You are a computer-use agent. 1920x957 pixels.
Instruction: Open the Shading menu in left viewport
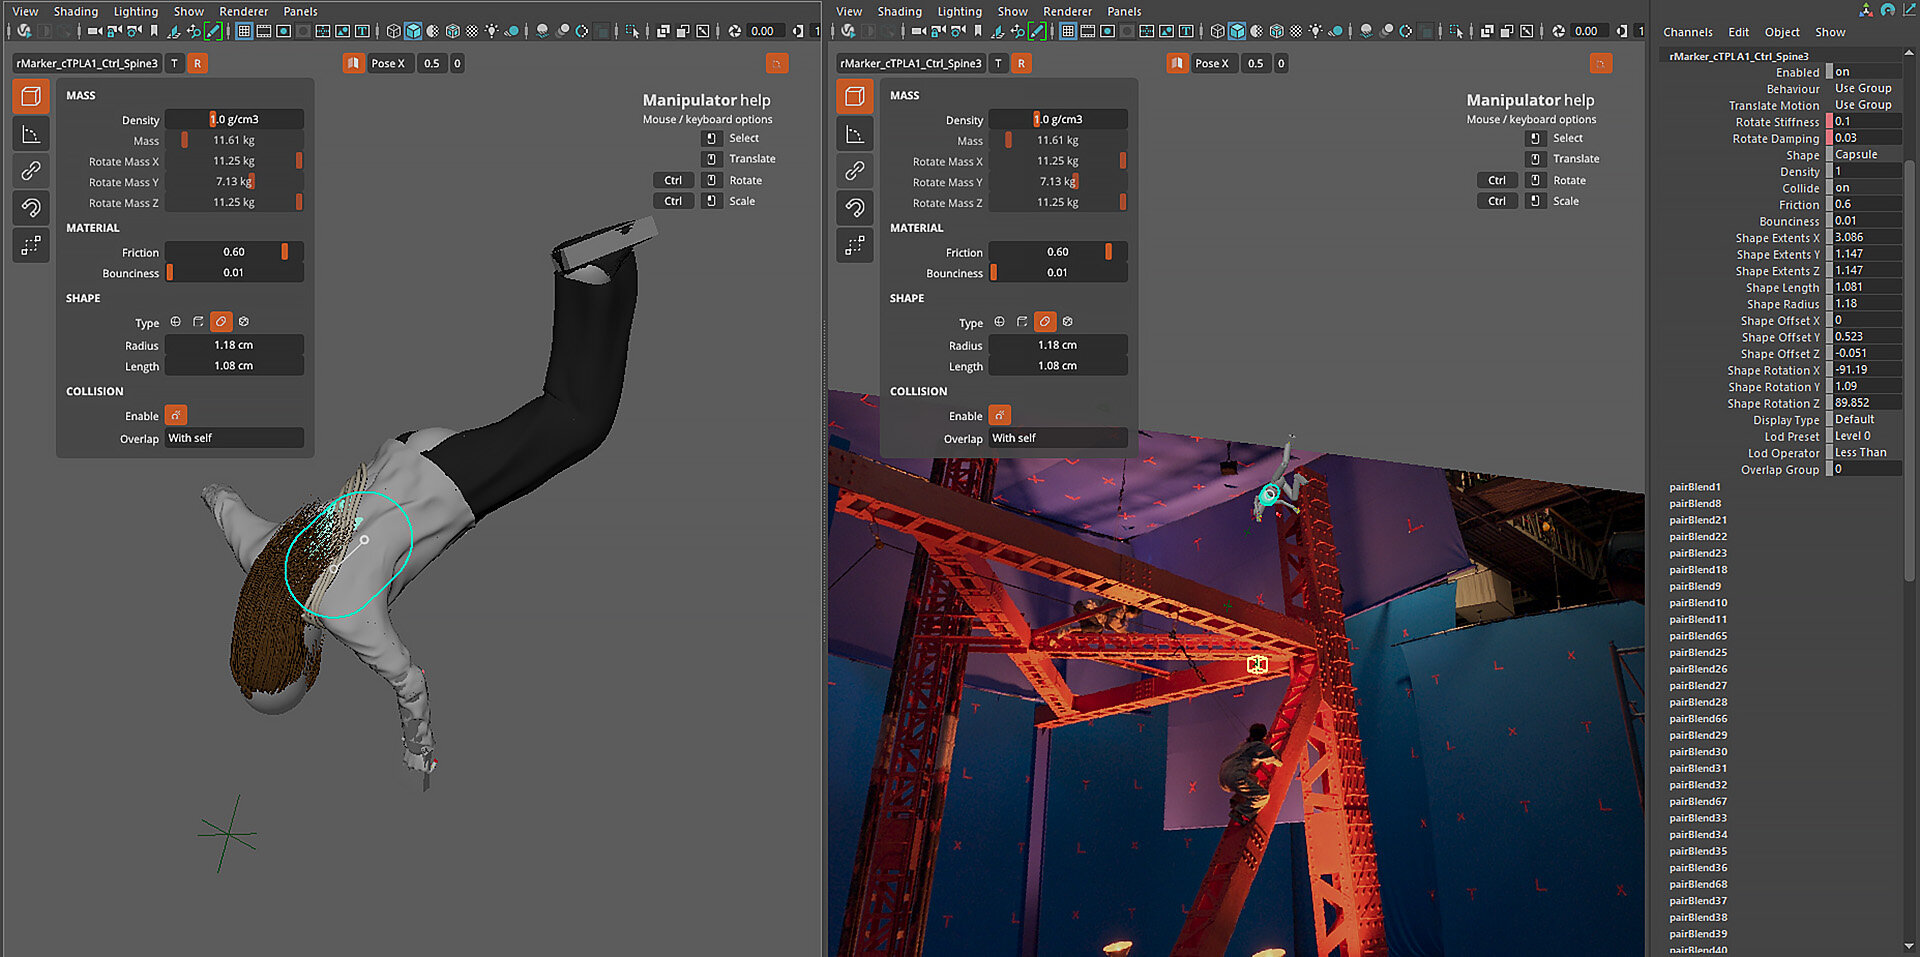[x=76, y=11]
